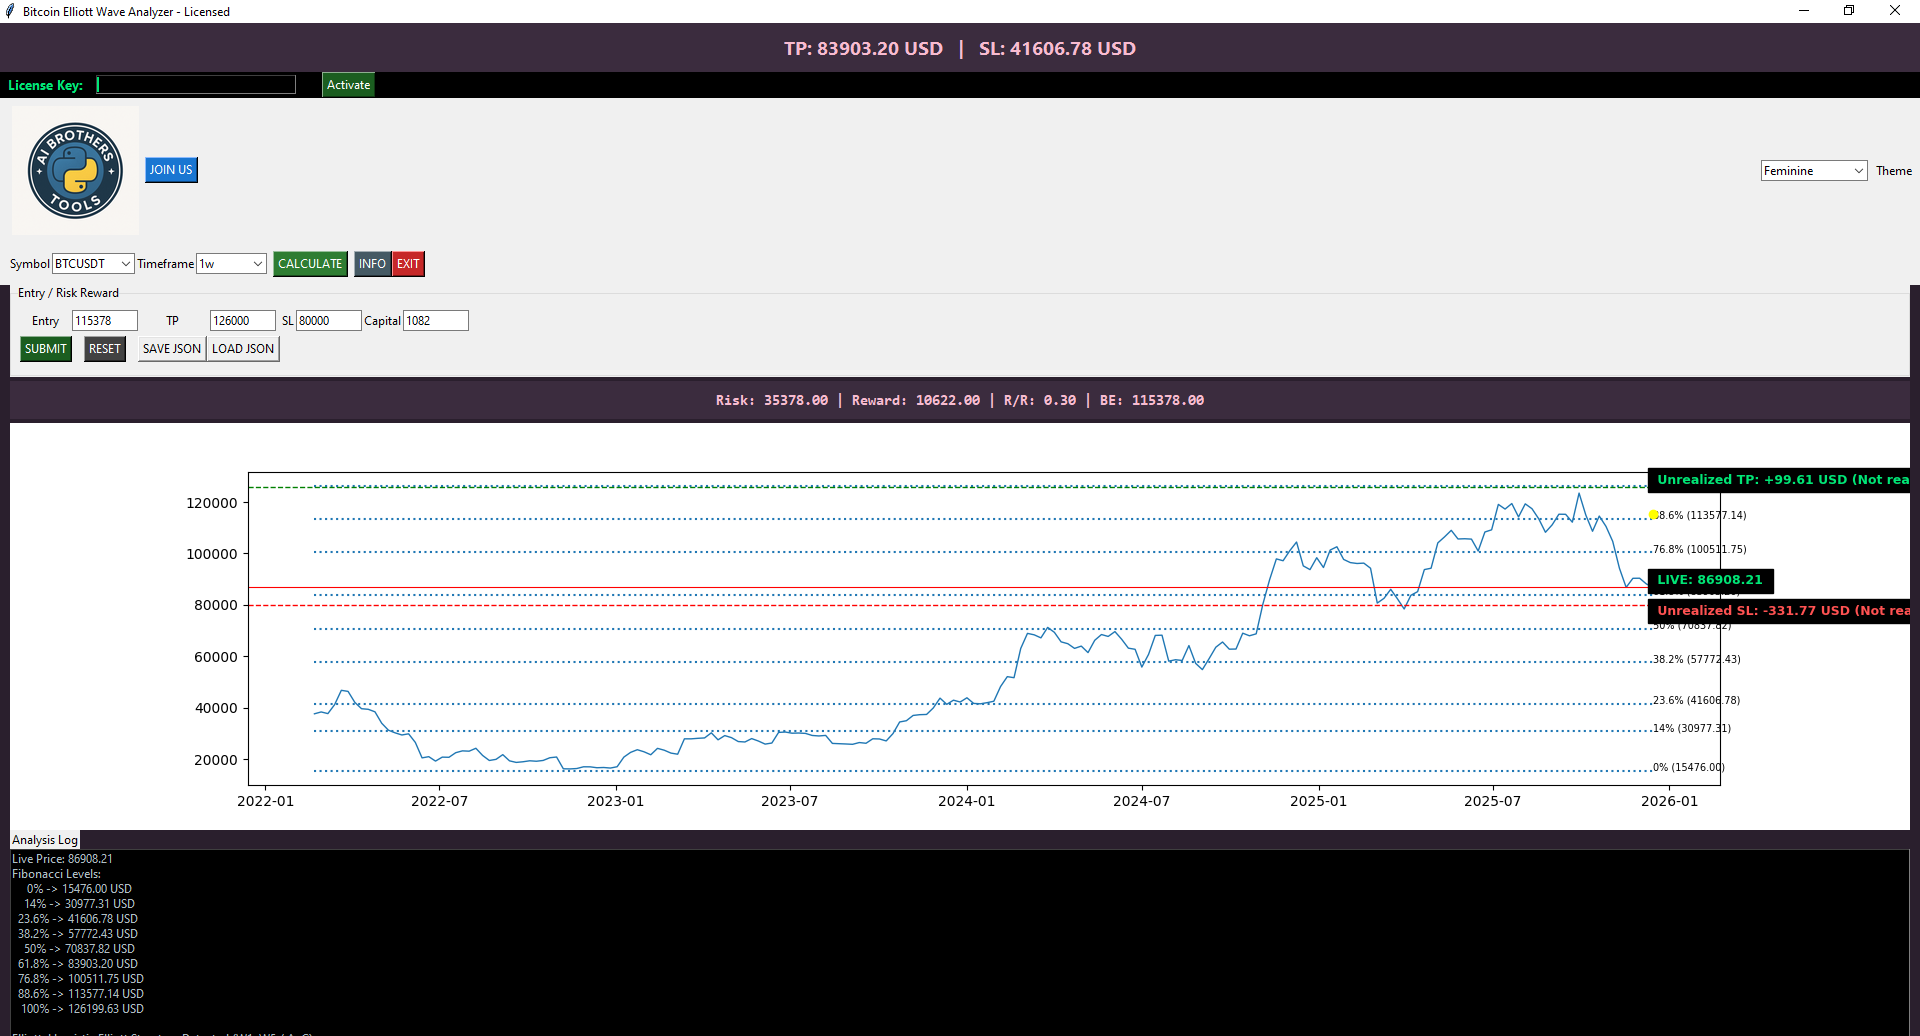This screenshot has width=1920, height=1036.
Task: Select the TP value field
Action: coord(241,320)
